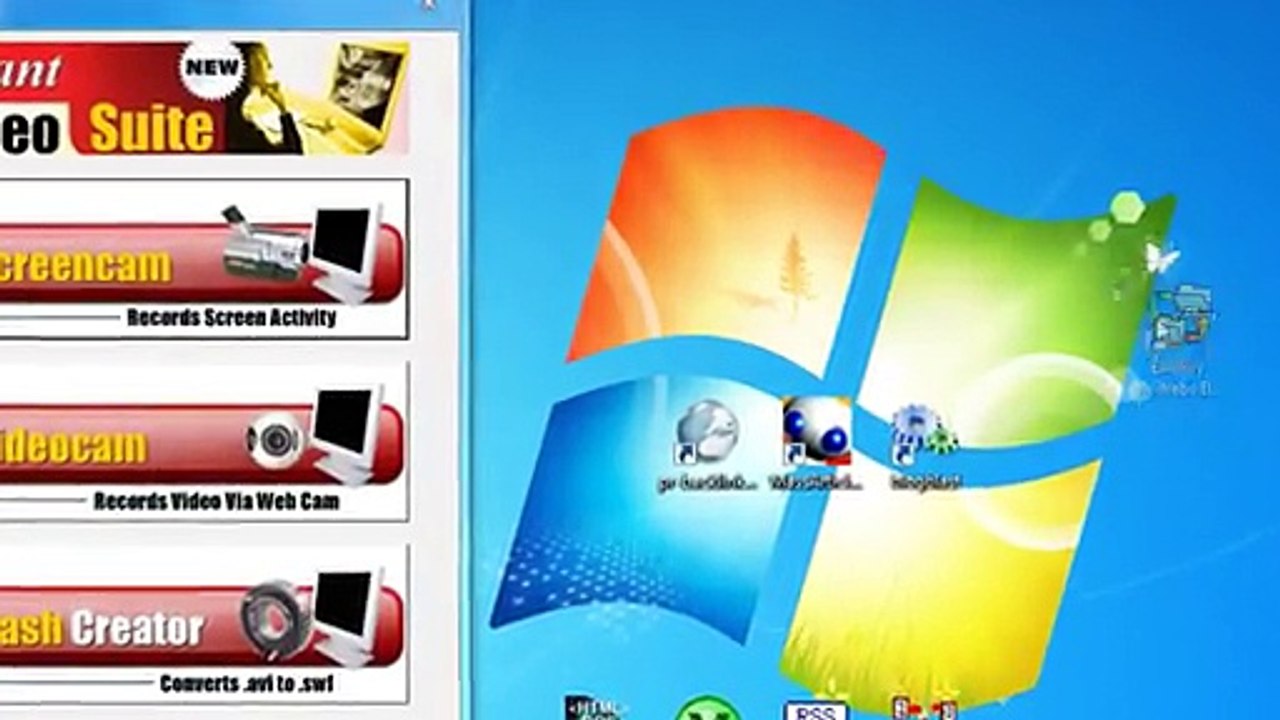1280x720 pixels.
Task: Launch the Screencam screen recorder button
Action: pyautogui.click(x=202, y=262)
